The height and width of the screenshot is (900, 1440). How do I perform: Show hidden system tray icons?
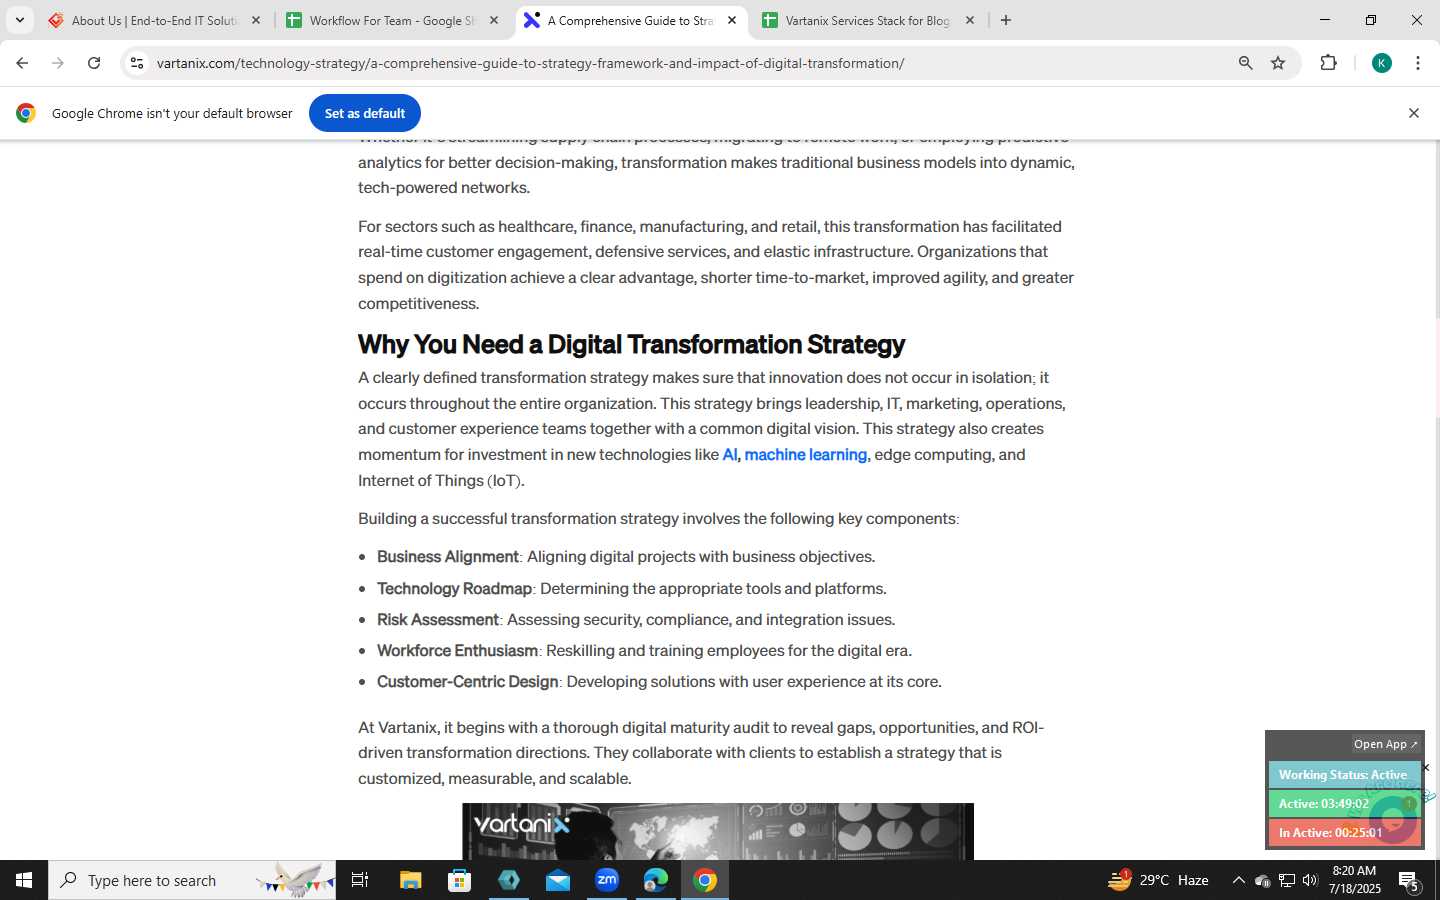click(1238, 880)
